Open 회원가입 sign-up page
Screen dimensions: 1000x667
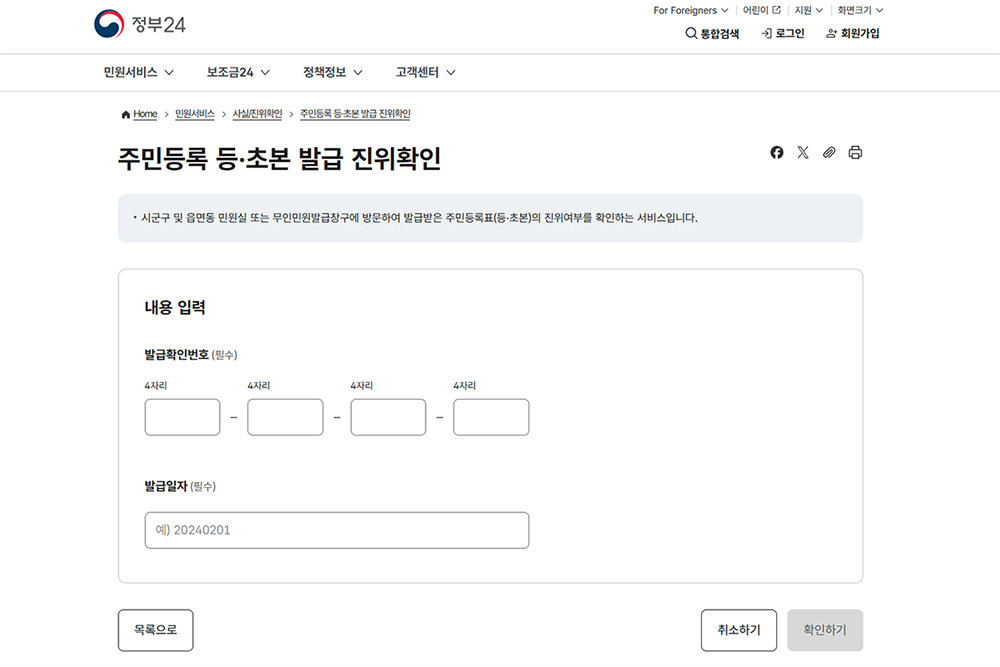point(853,33)
